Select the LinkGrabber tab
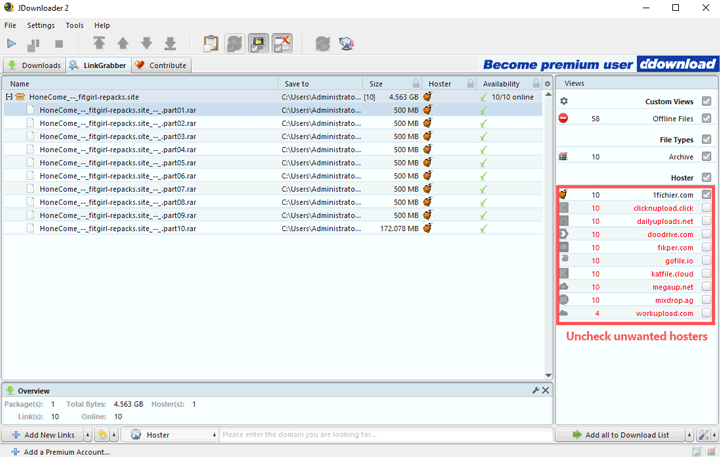The height and width of the screenshot is (457, 720). tap(98, 65)
